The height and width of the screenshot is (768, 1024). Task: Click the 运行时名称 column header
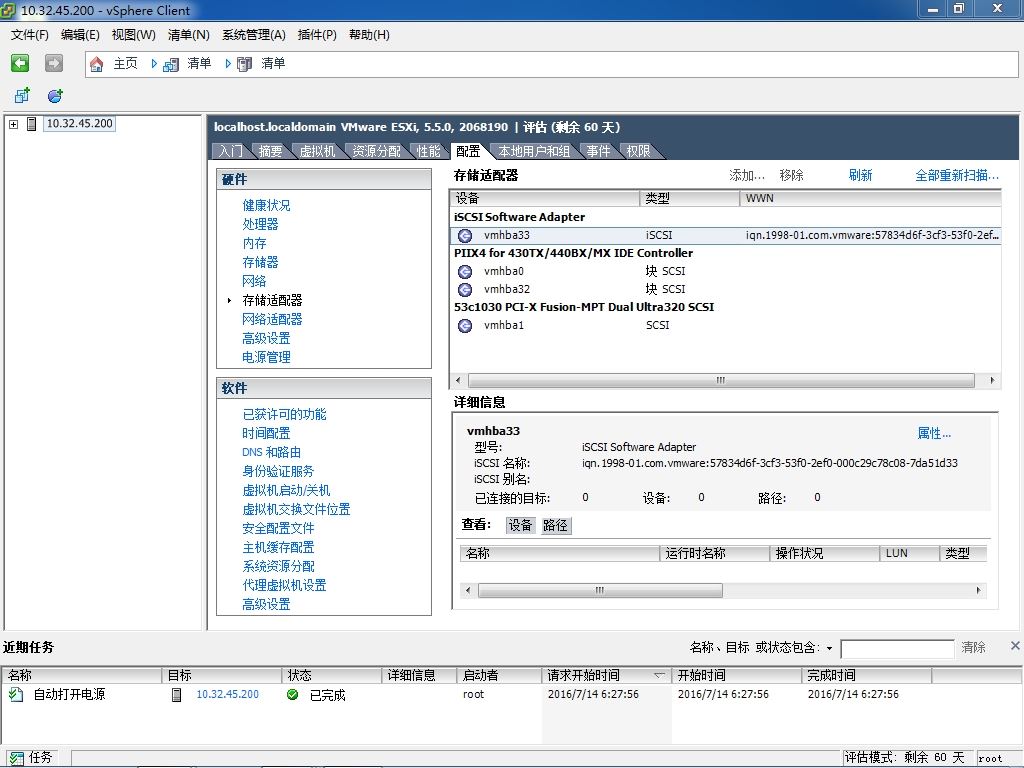715,553
